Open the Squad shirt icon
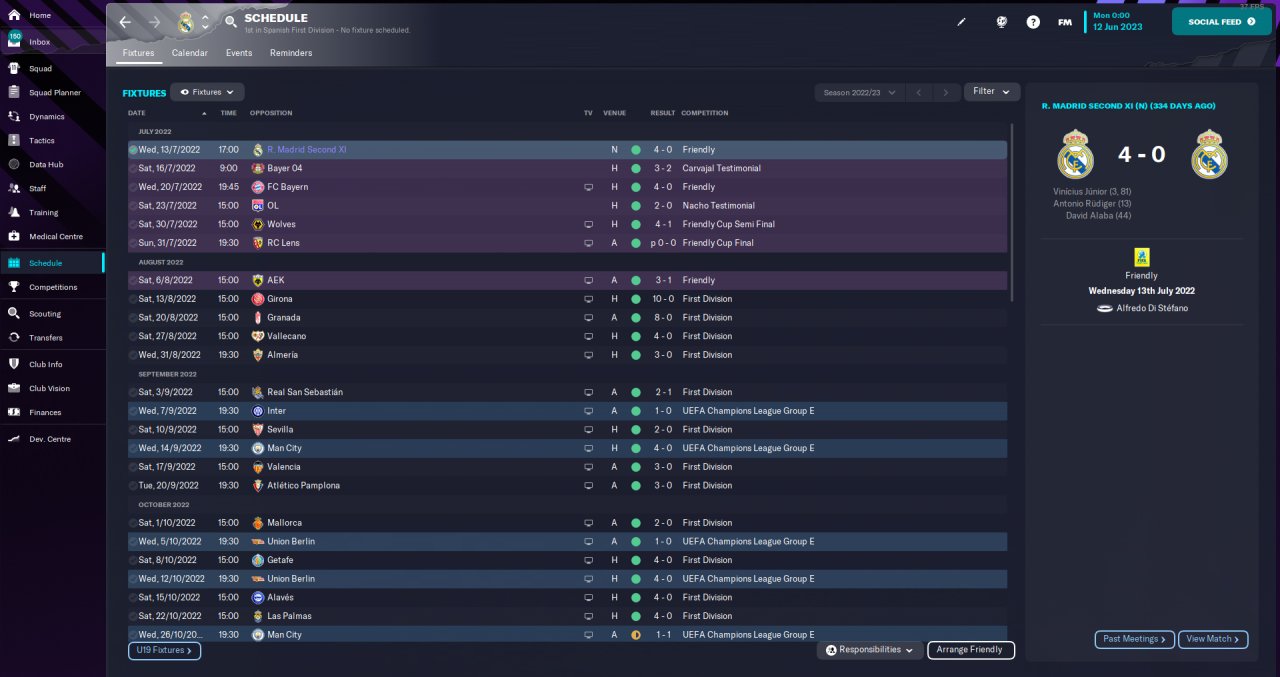 [14, 69]
